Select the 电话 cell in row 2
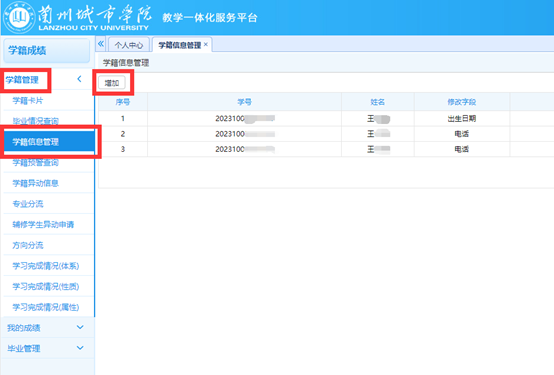554x375 pixels. (x=462, y=134)
